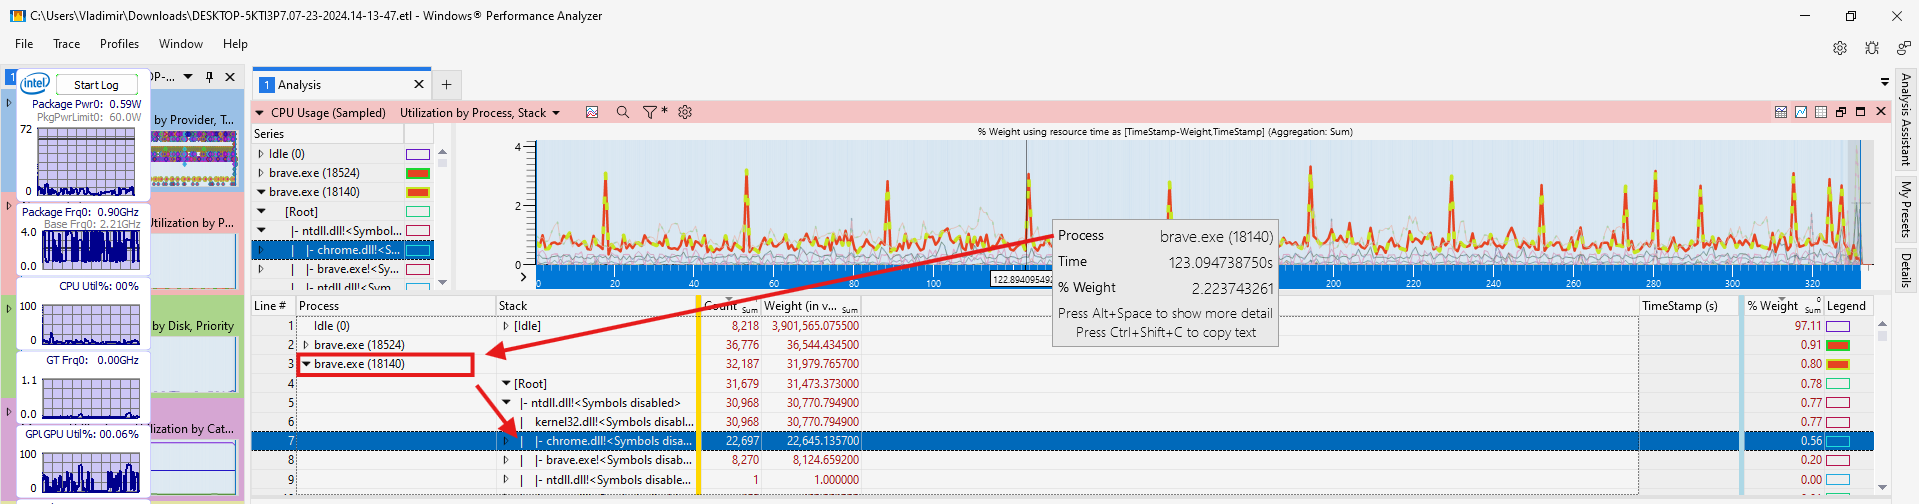This screenshot has height=504, width=1919.
Task: Open the File menu
Action: [24, 44]
